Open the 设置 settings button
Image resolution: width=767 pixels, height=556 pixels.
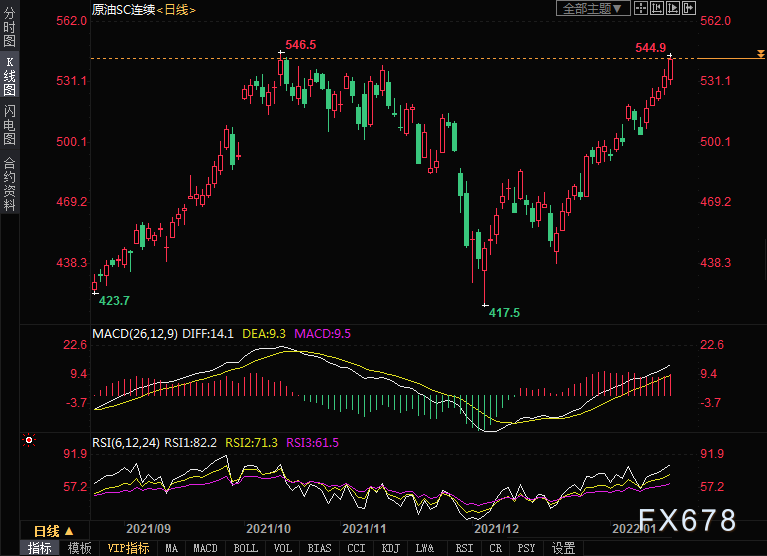click(x=564, y=548)
